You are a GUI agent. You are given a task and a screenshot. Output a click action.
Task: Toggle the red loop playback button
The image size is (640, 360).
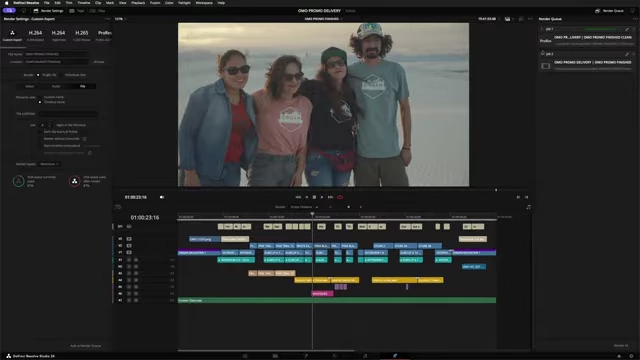click(x=340, y=197)
